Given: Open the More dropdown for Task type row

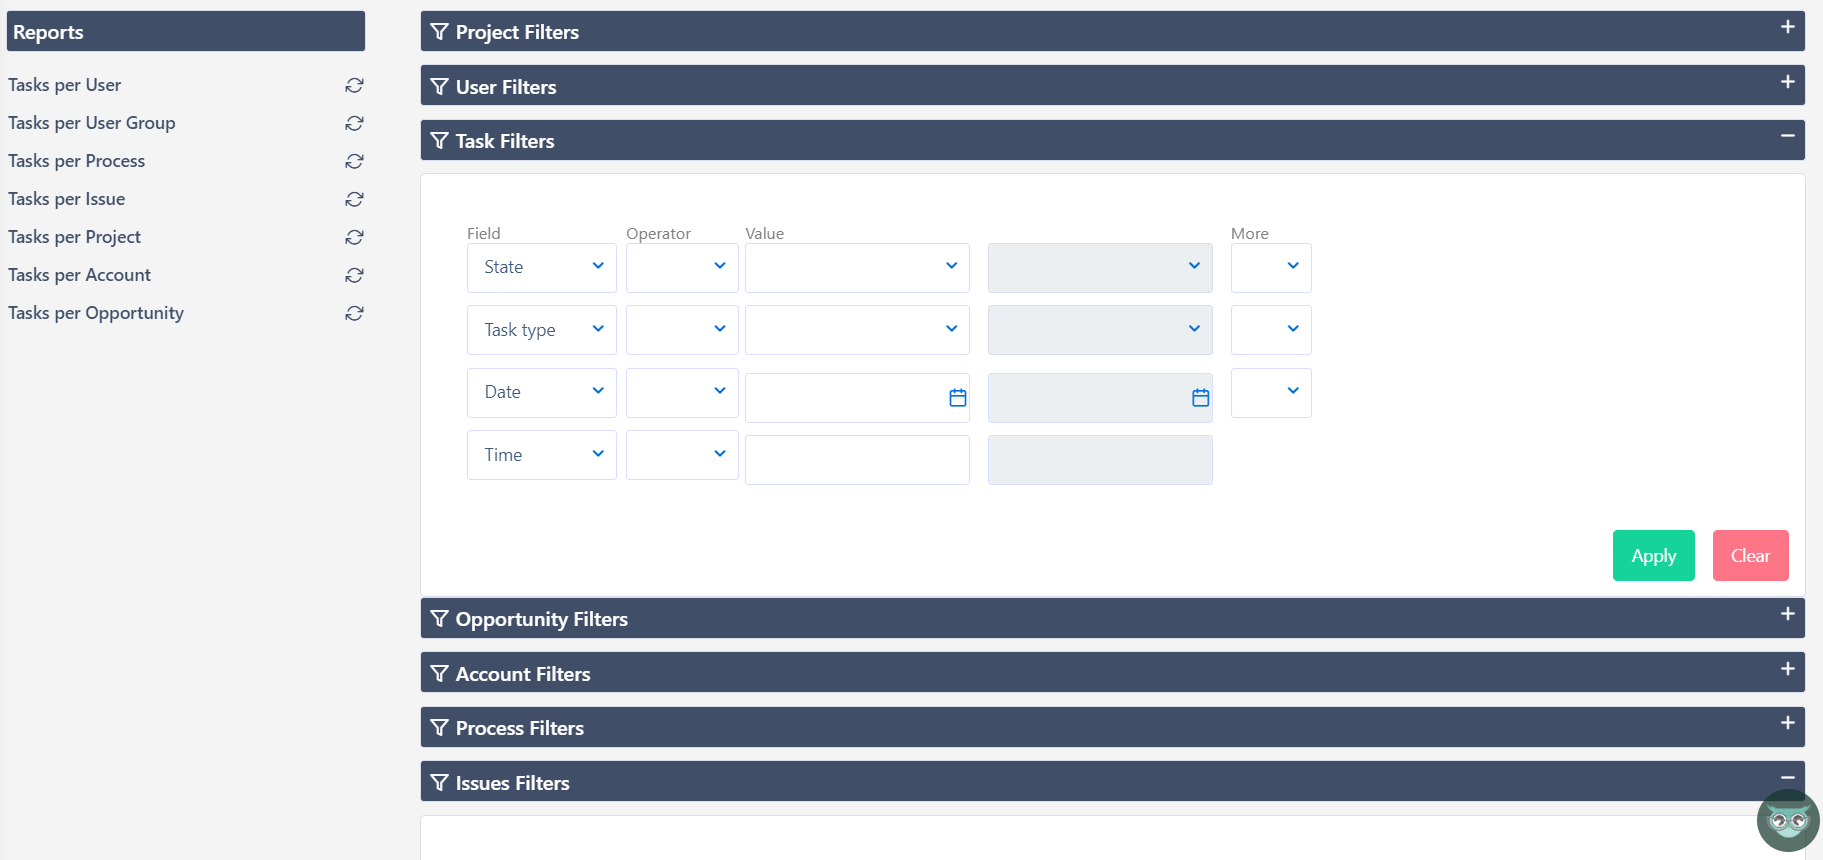Looking at the screenshot, I should [x=1271, y=330].
